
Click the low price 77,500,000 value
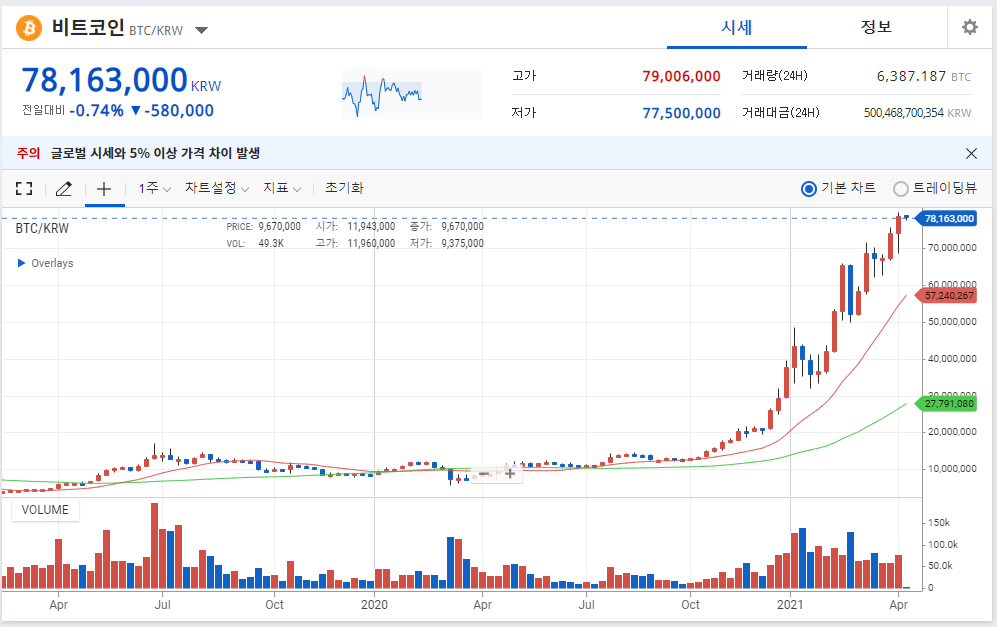[681, 113]
